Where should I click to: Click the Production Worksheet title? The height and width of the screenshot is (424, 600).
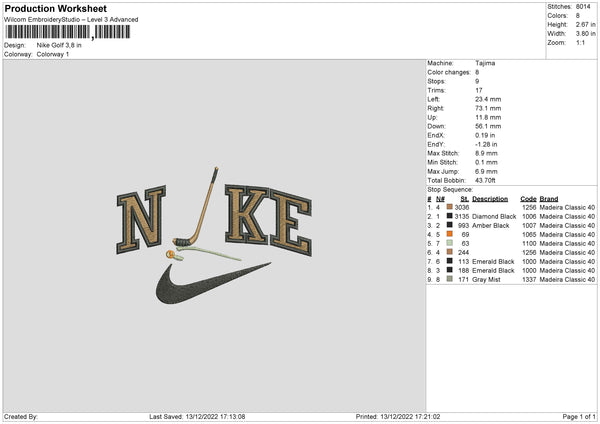point(55,8)
